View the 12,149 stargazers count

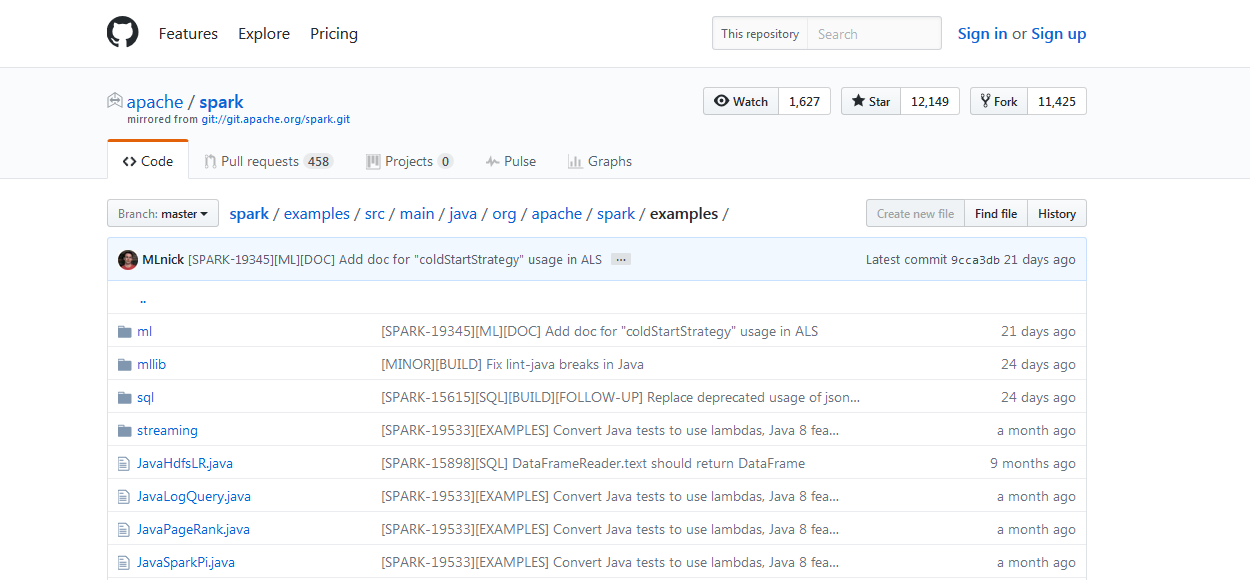[930, 101]
